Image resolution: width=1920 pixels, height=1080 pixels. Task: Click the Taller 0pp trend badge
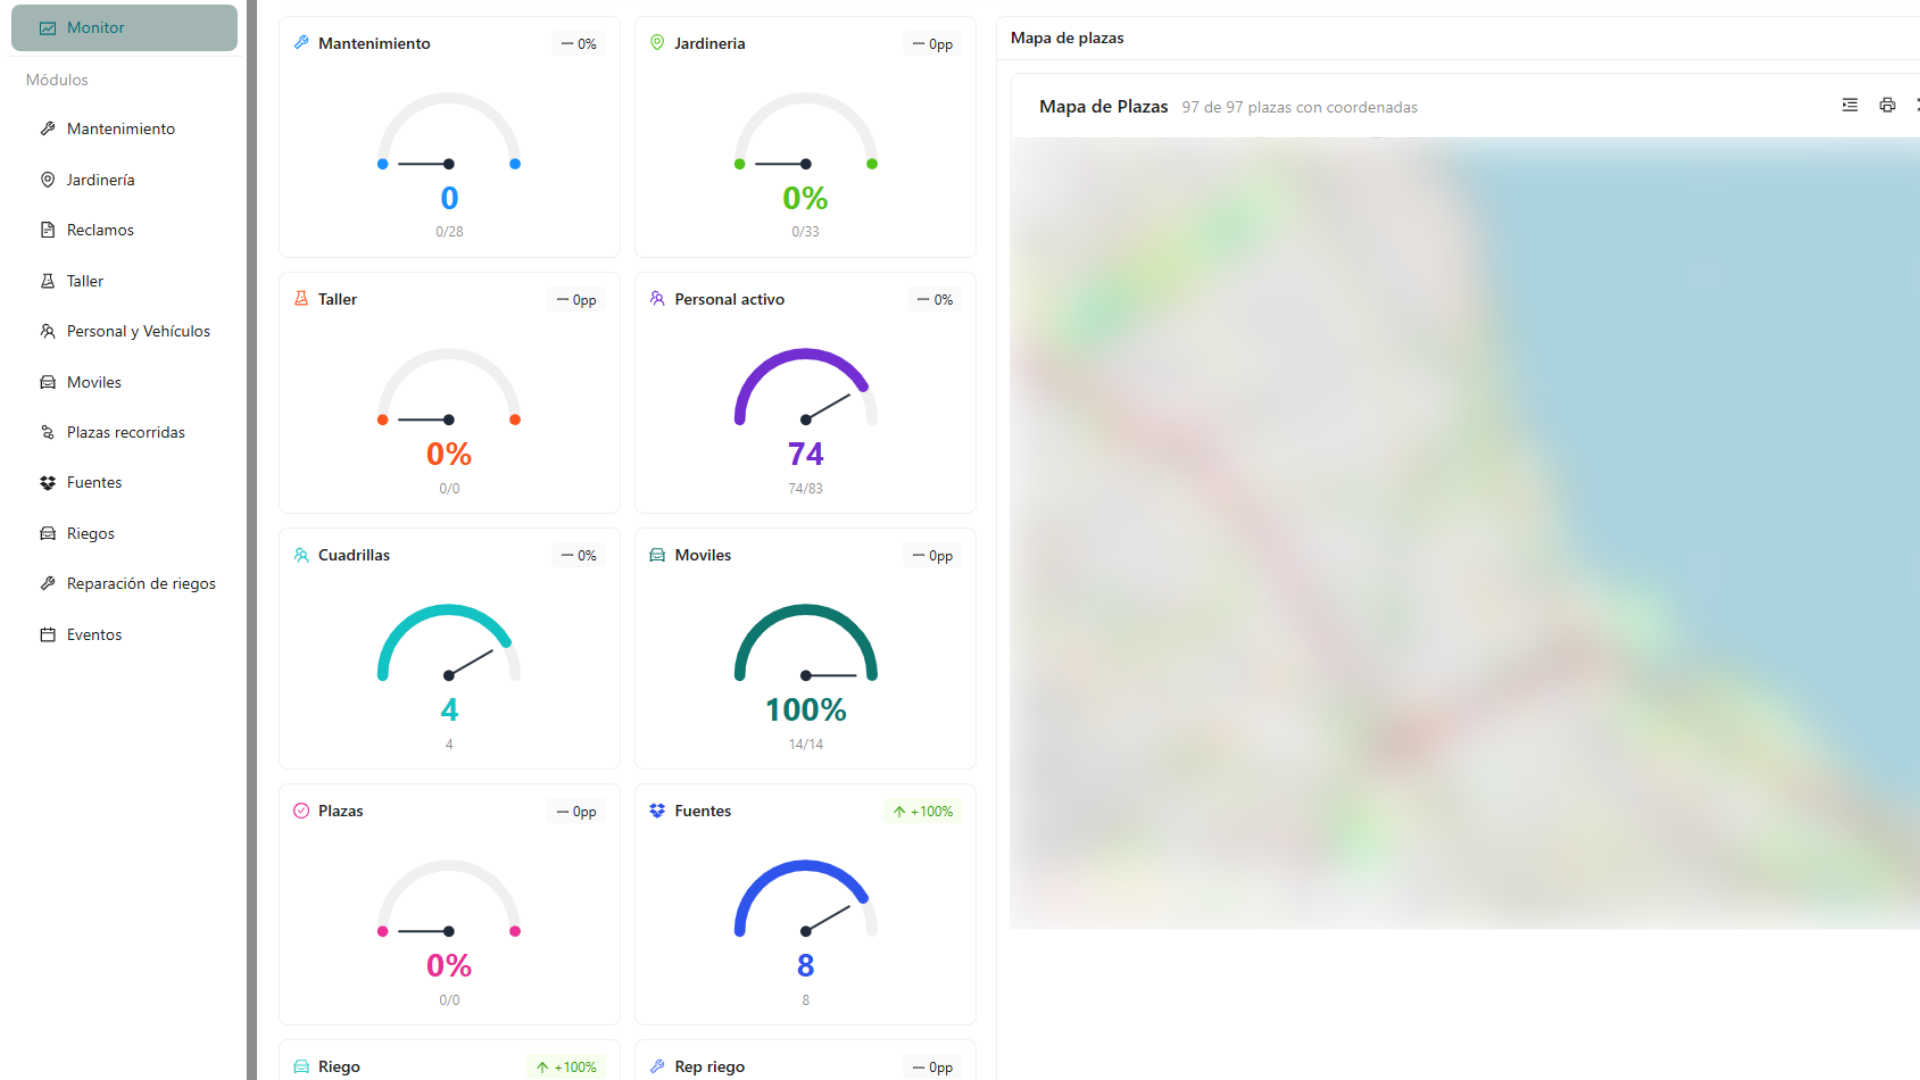pyautogui.click(x=577, y=300)
